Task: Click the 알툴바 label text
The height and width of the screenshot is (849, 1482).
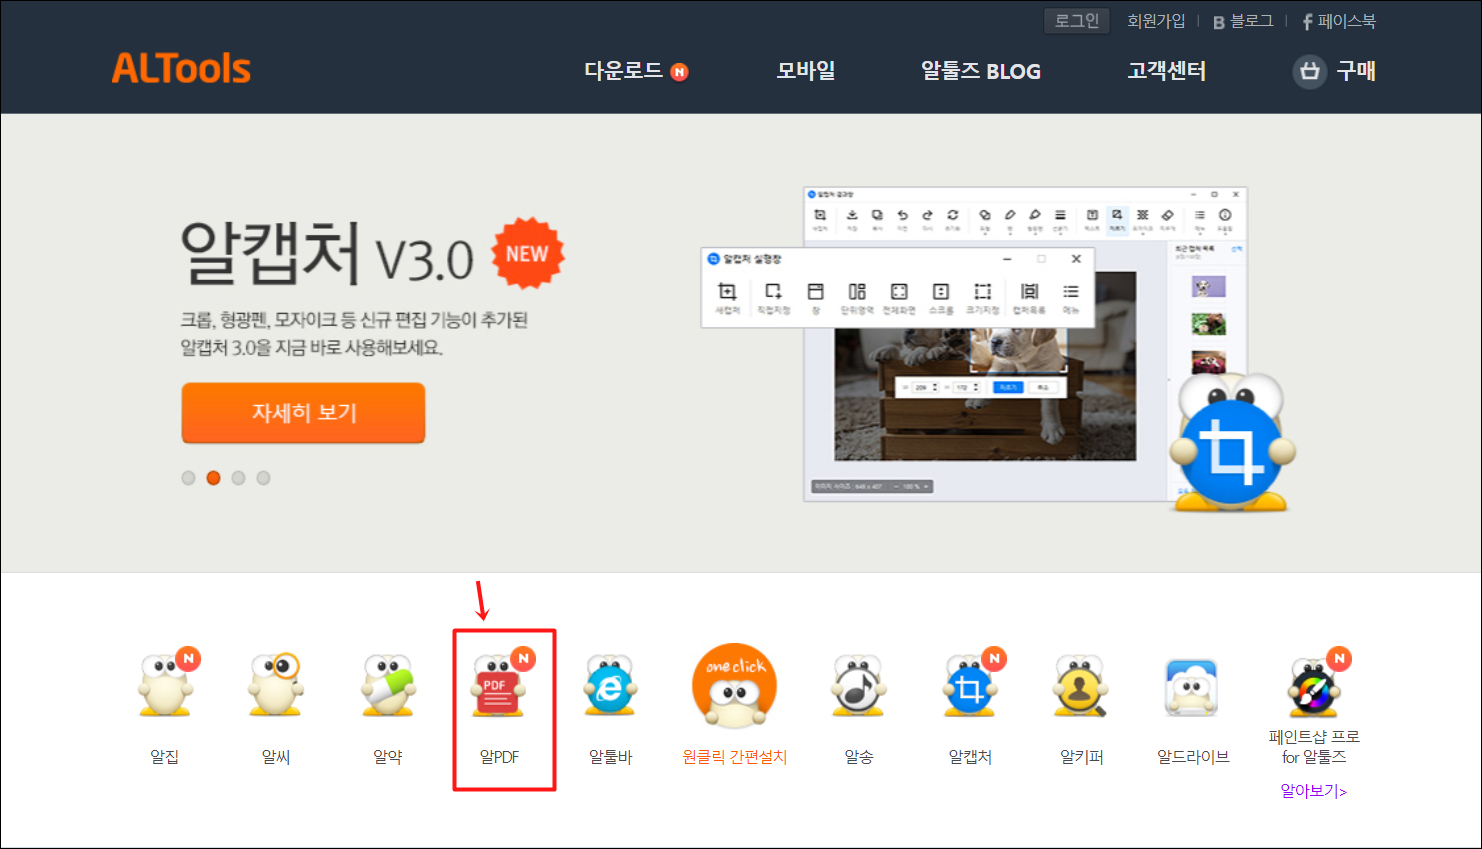Action: pos(611,757)
